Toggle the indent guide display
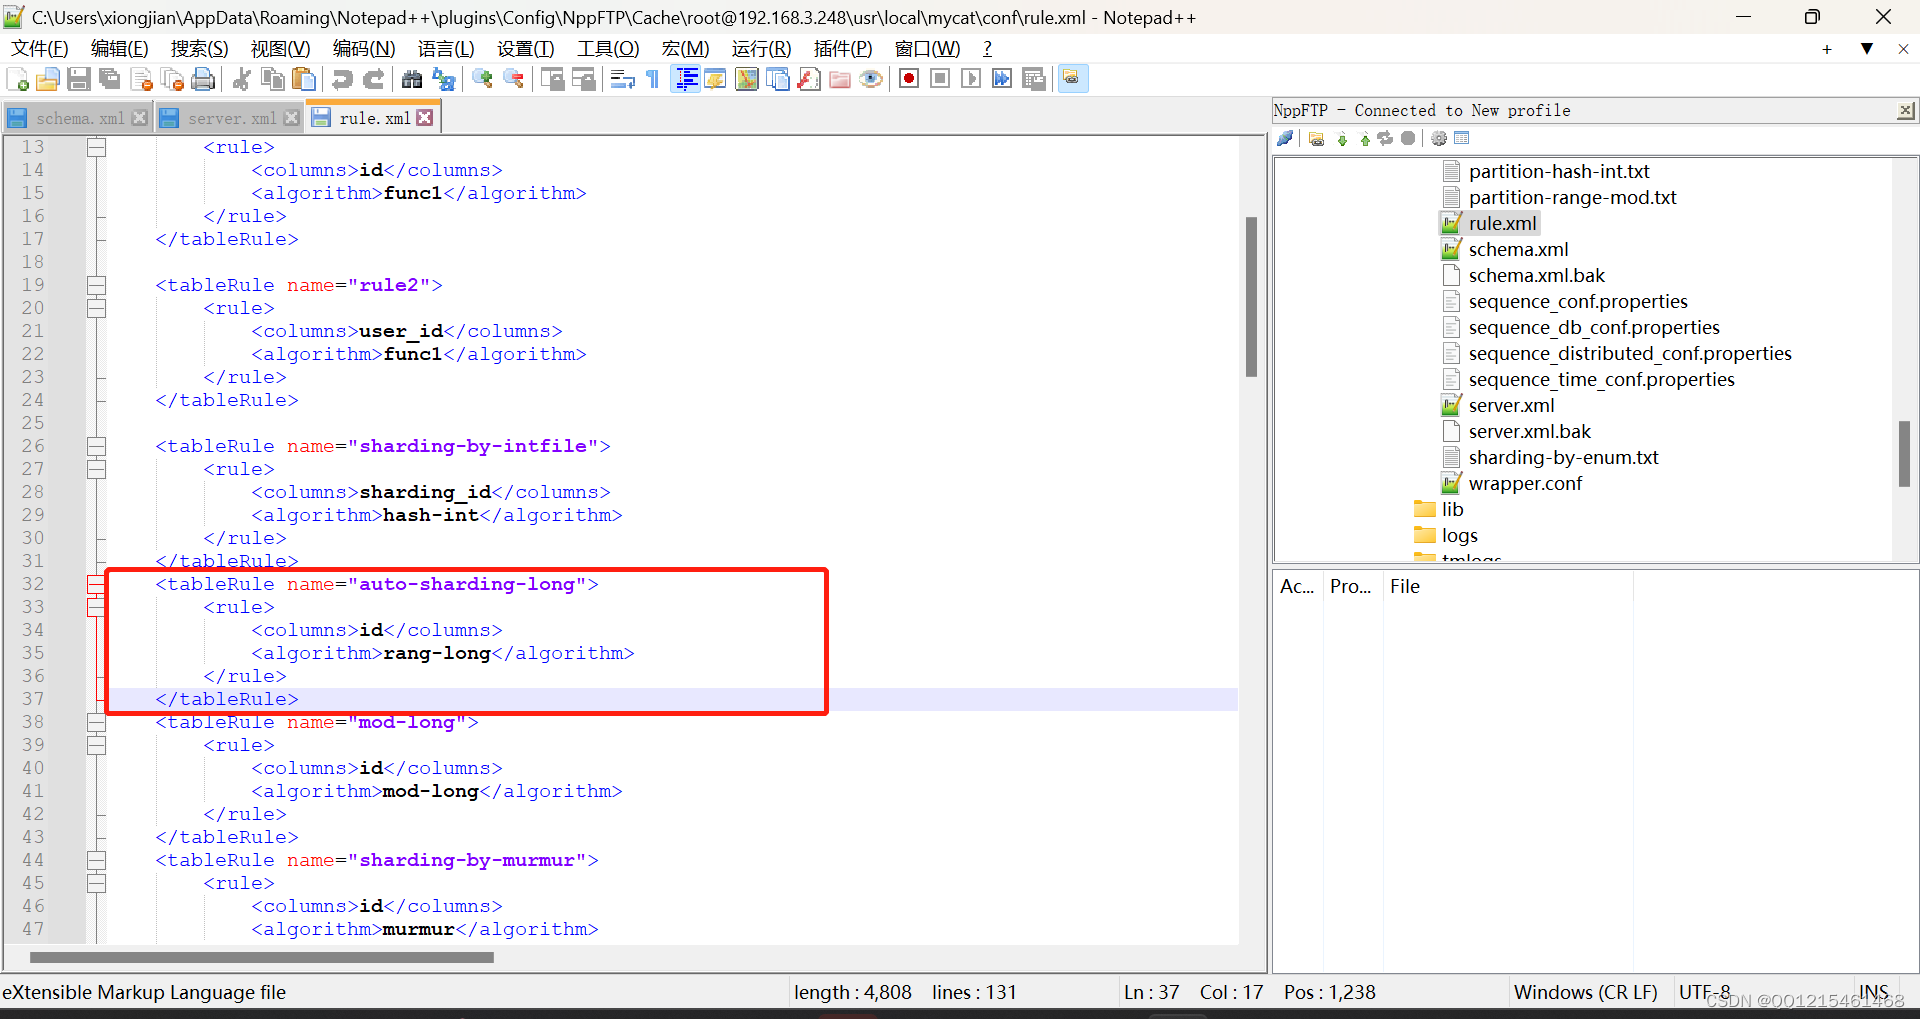The image size is (1920, 1019). click(686, 79)
